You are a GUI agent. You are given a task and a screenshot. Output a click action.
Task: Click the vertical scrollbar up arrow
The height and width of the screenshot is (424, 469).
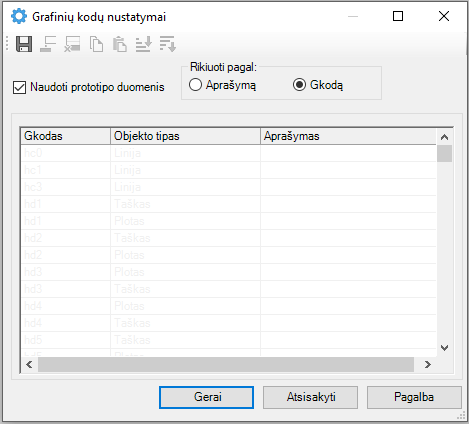click(x=444, y=137)
